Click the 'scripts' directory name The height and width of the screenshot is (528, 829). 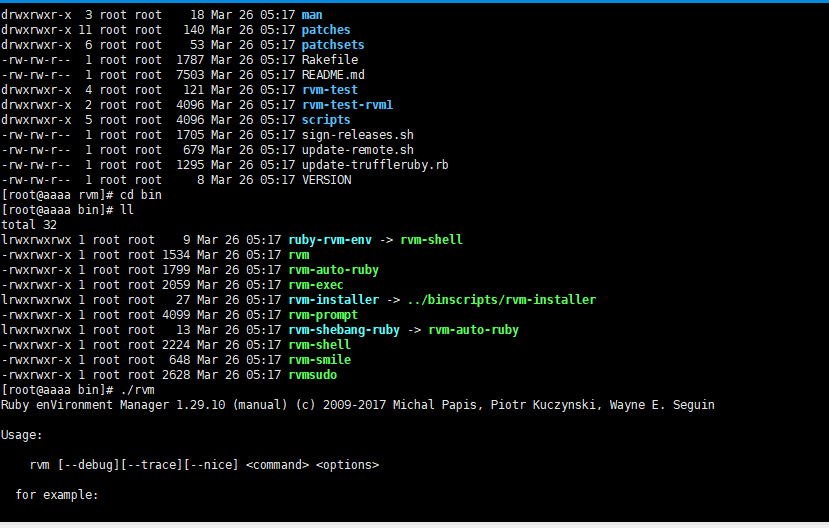pos(326,120)
